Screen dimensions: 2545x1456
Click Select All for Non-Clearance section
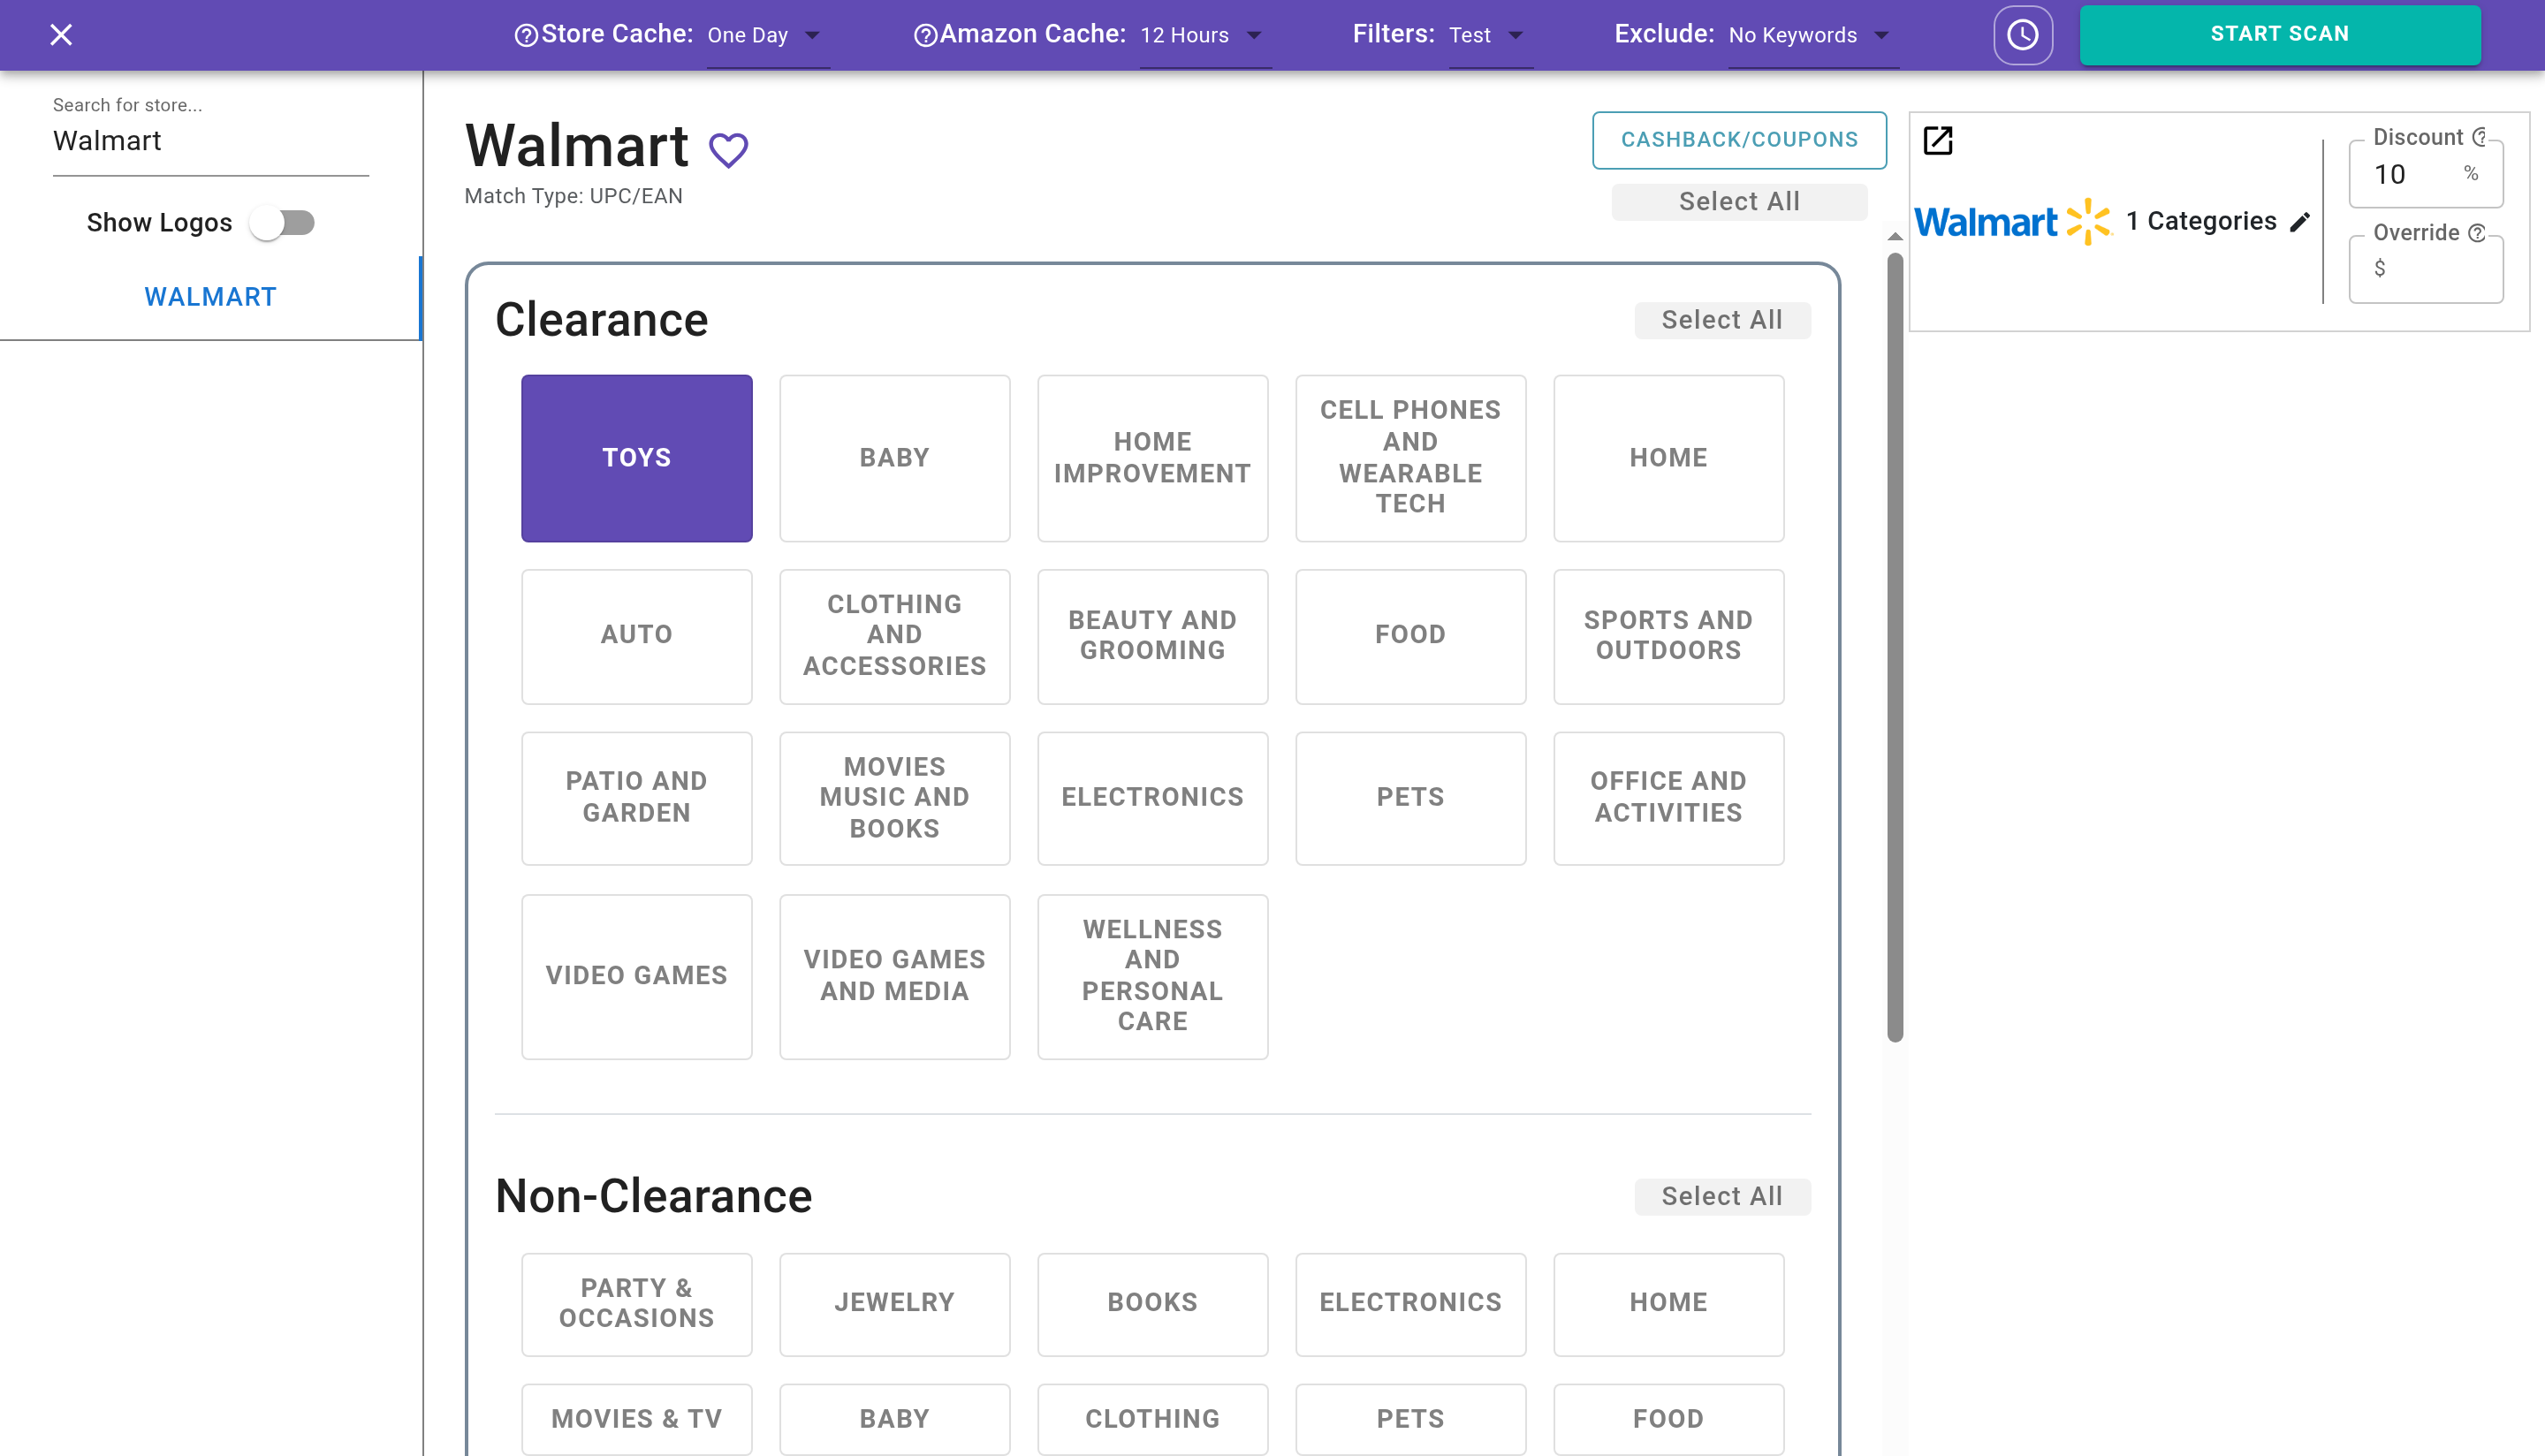click(x=1722, y=1196)
